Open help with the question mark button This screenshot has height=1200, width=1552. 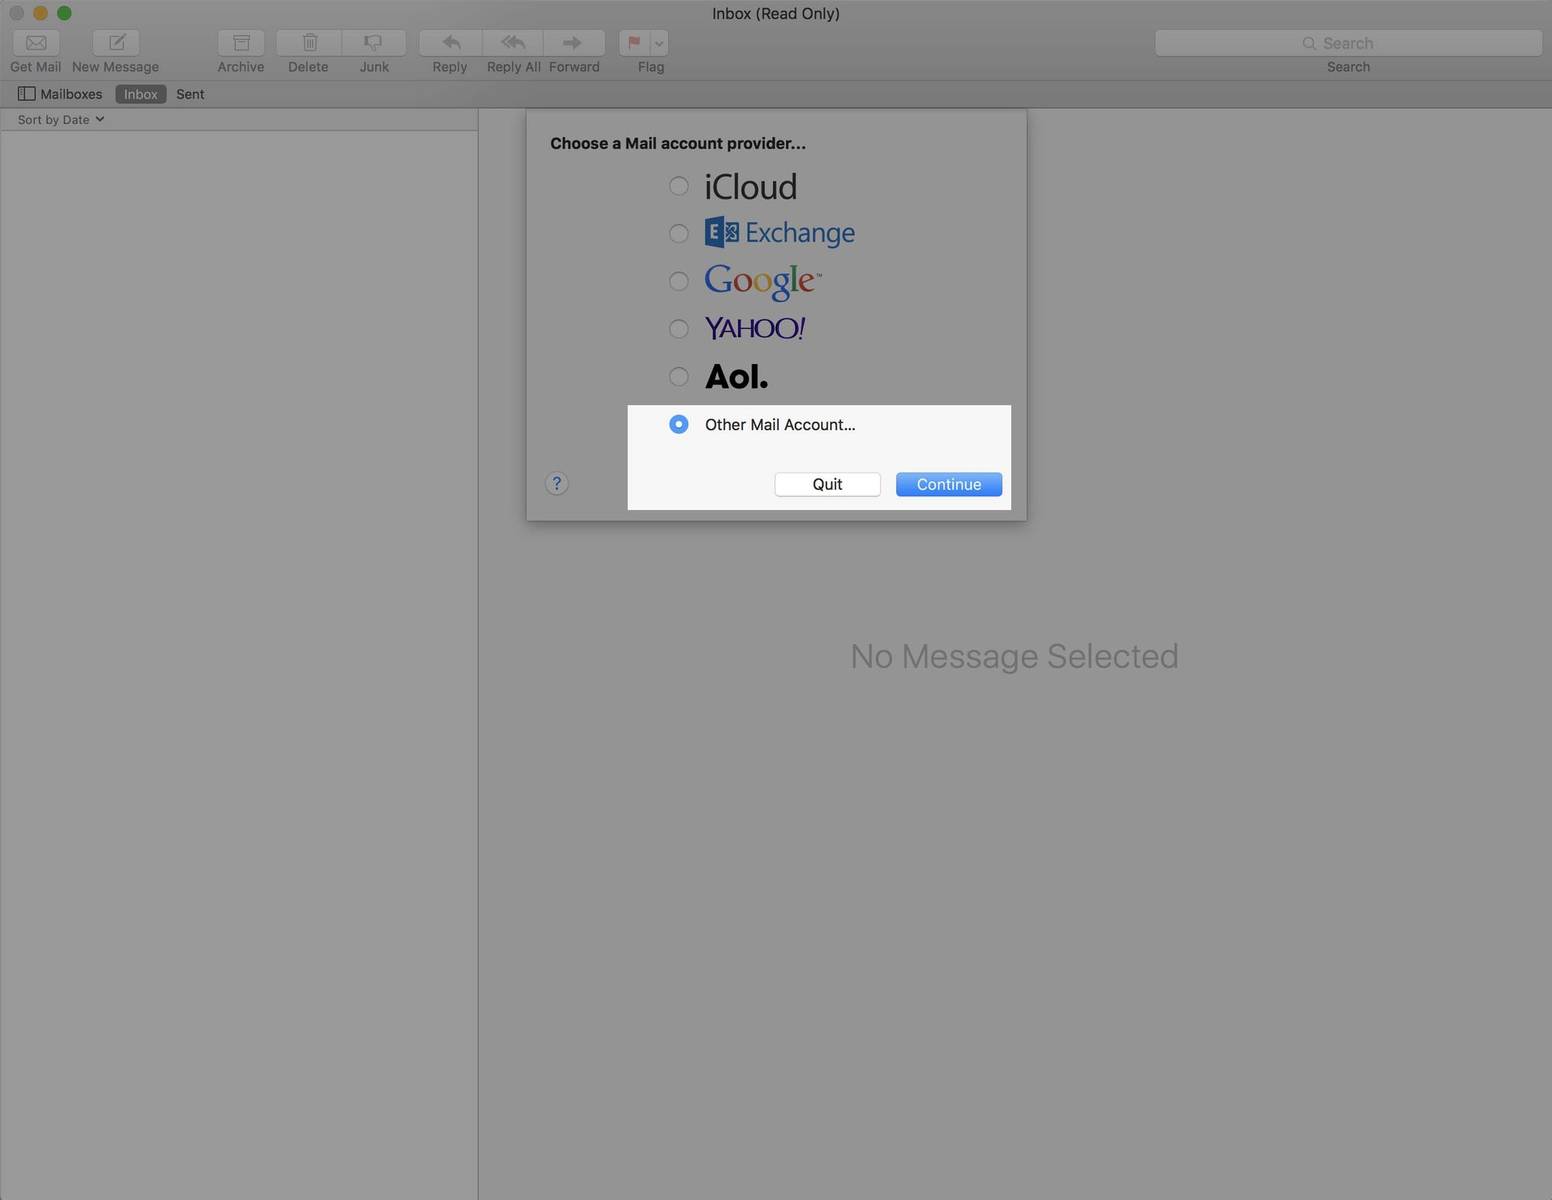click(557, 484)
